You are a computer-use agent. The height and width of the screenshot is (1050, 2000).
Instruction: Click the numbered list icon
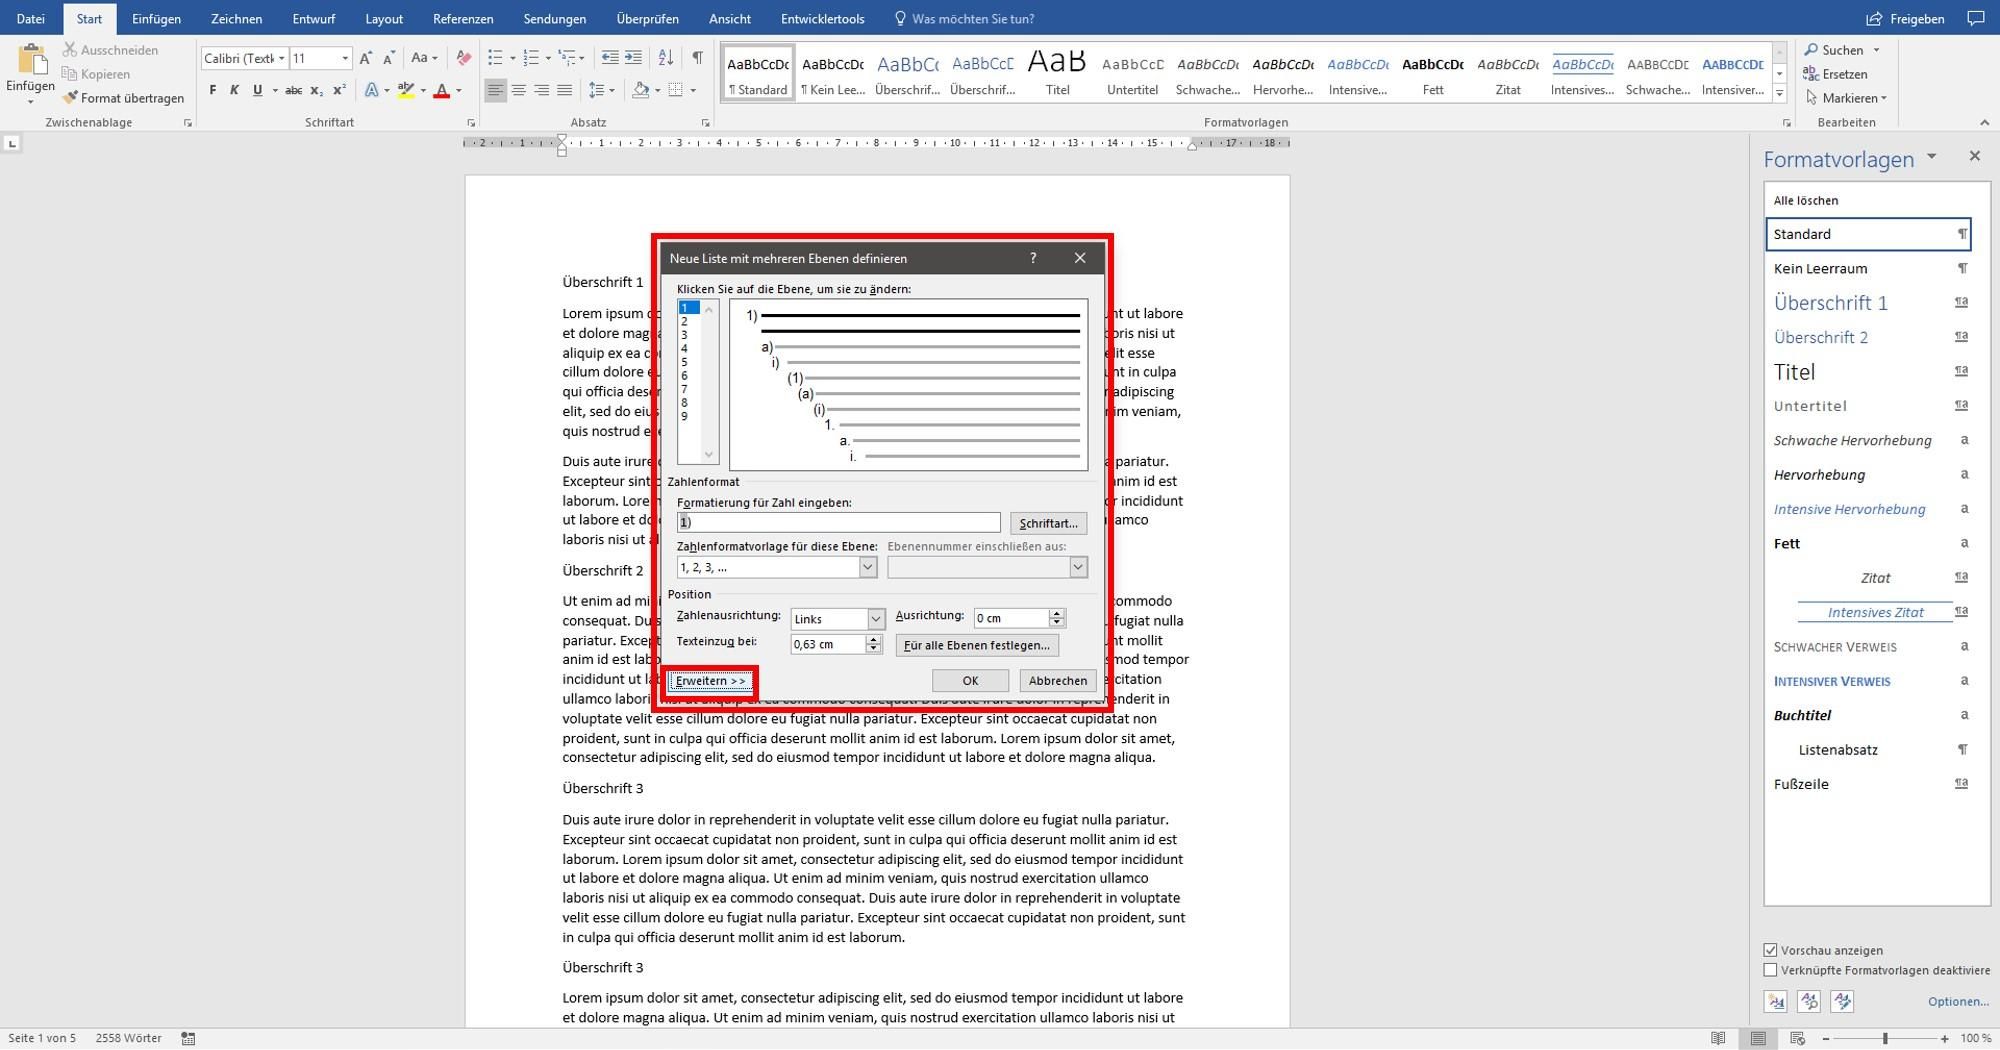tap(531, 58)
